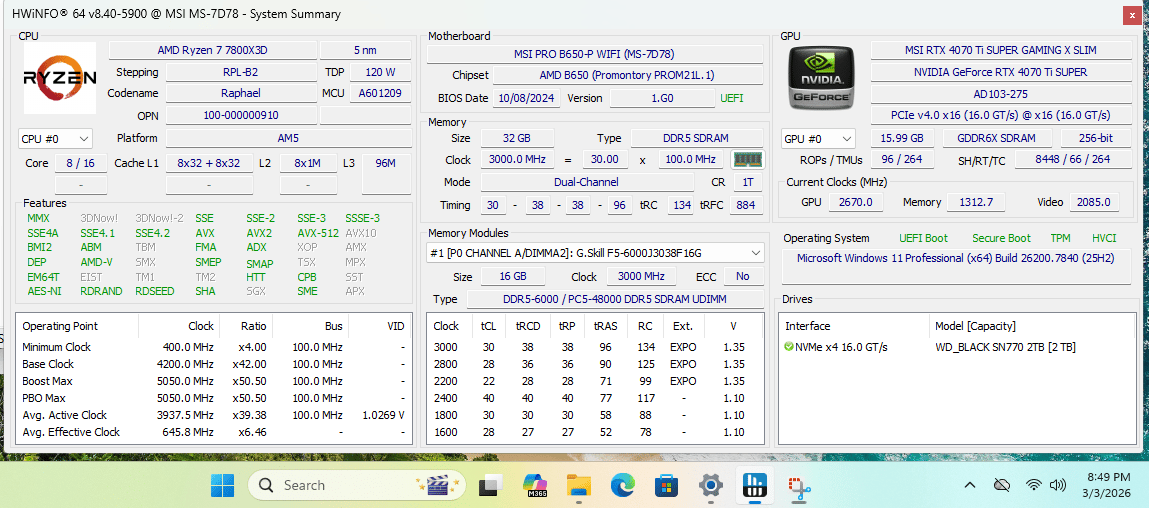Open File Explorer from the taskbar
Screen dimensions: 1149x508
click(x=579, y=485)
